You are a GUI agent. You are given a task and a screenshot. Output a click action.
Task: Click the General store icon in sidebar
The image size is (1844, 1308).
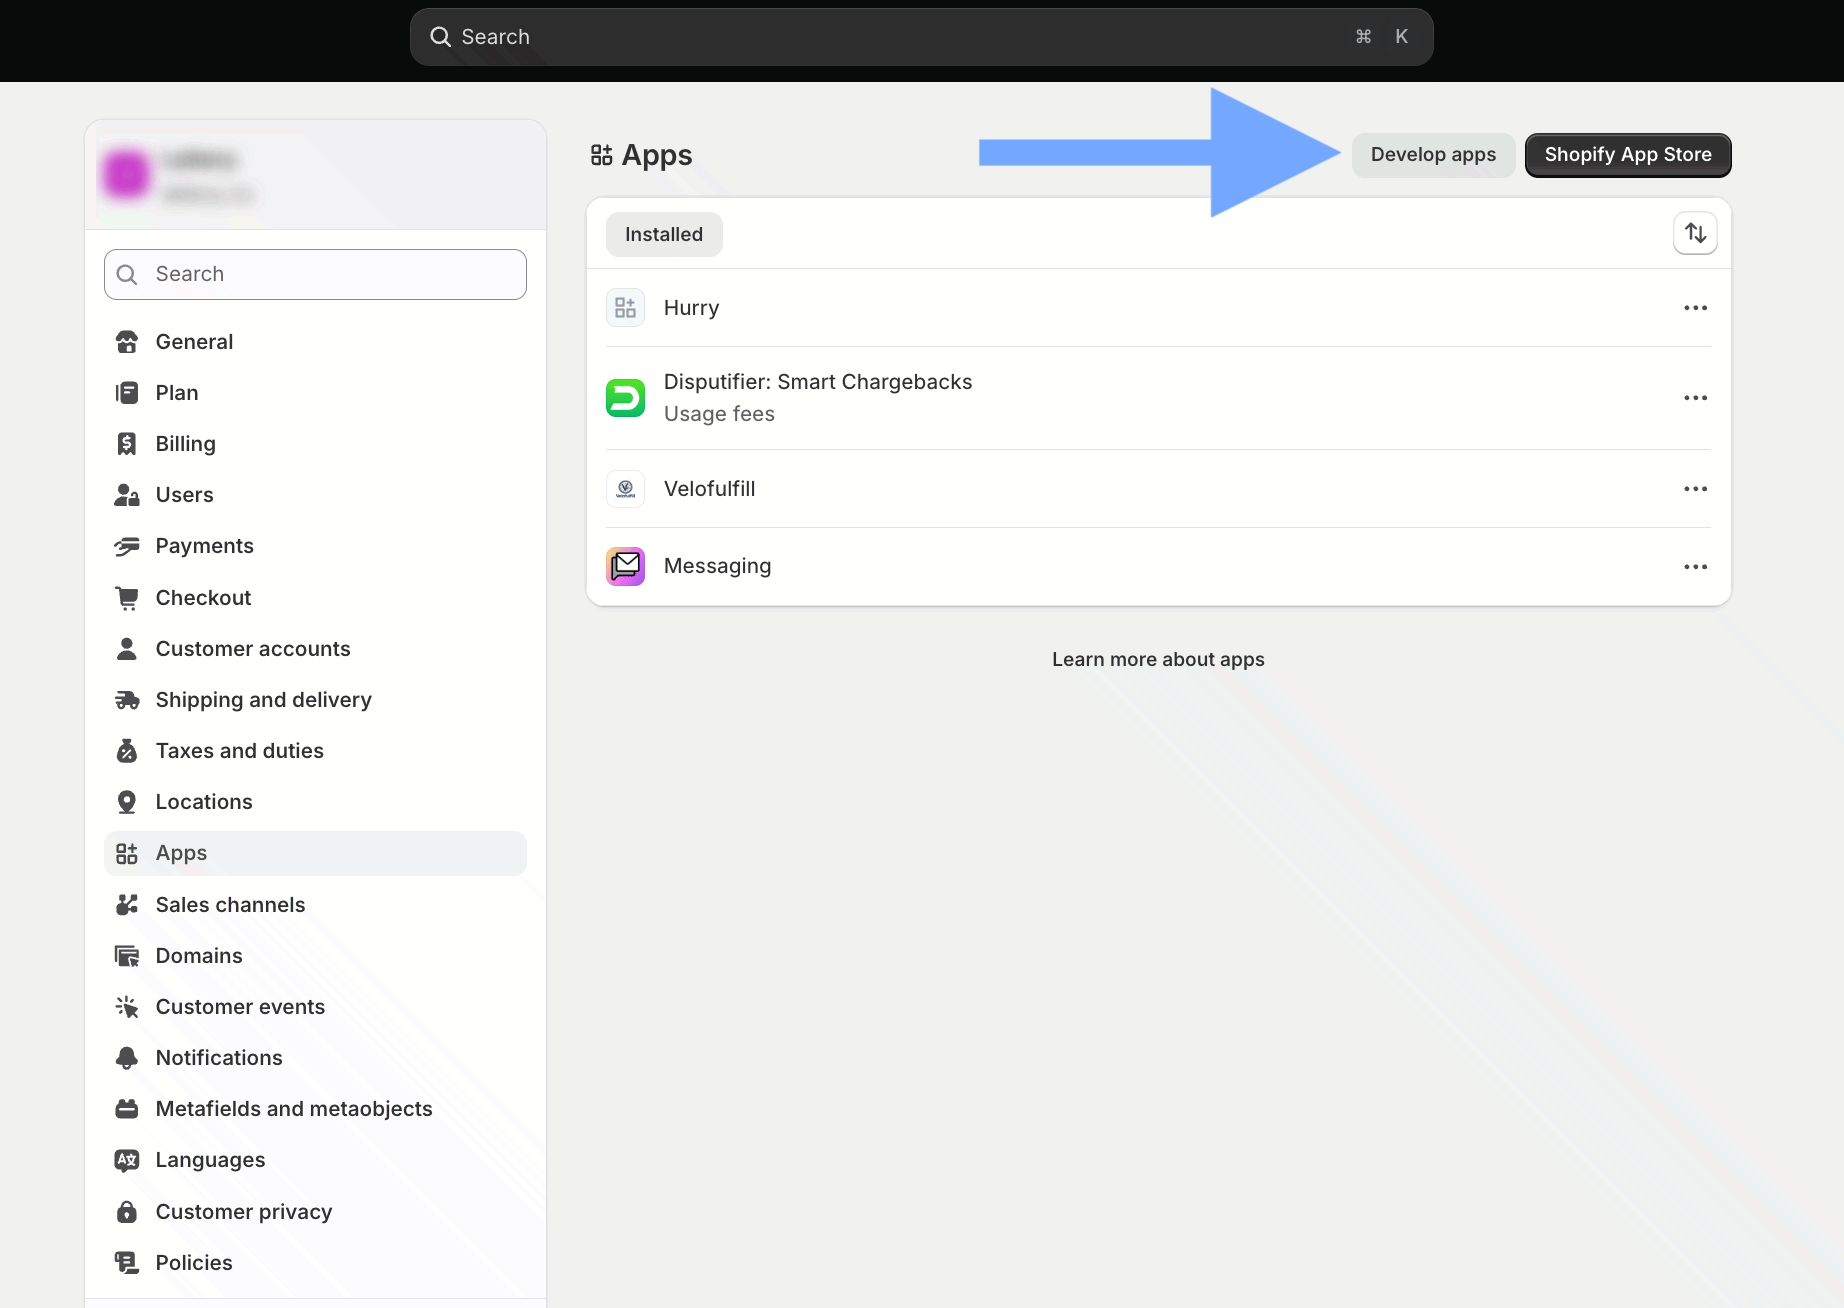[127, 342]
